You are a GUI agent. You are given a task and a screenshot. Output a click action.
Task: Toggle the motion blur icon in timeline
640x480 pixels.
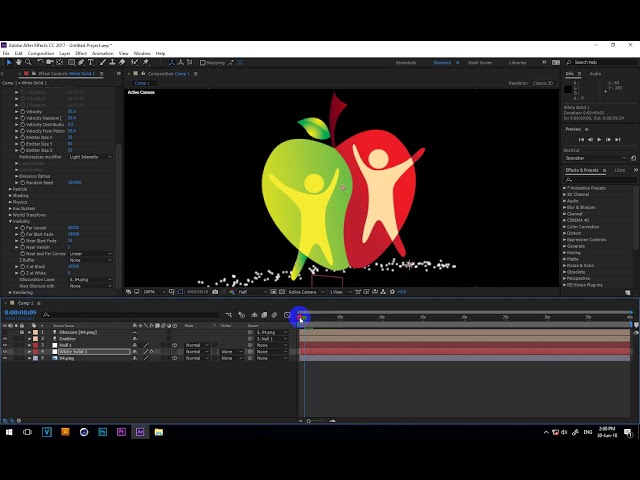pos(274,315)
